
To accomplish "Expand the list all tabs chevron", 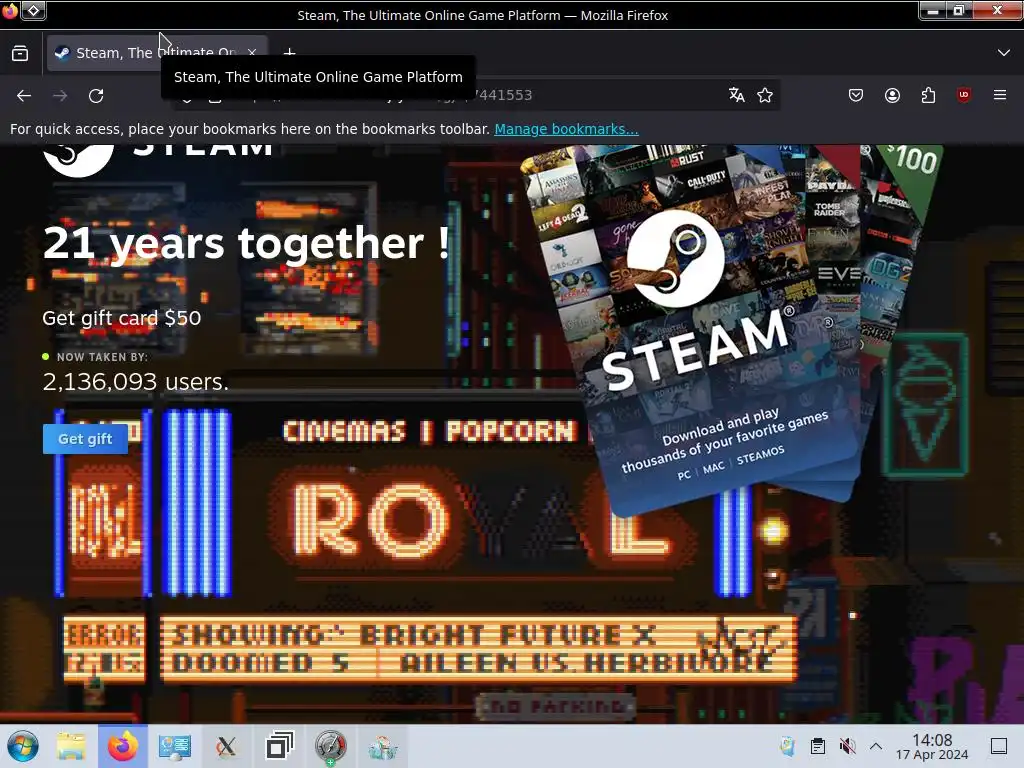I will click(1004, 52).
